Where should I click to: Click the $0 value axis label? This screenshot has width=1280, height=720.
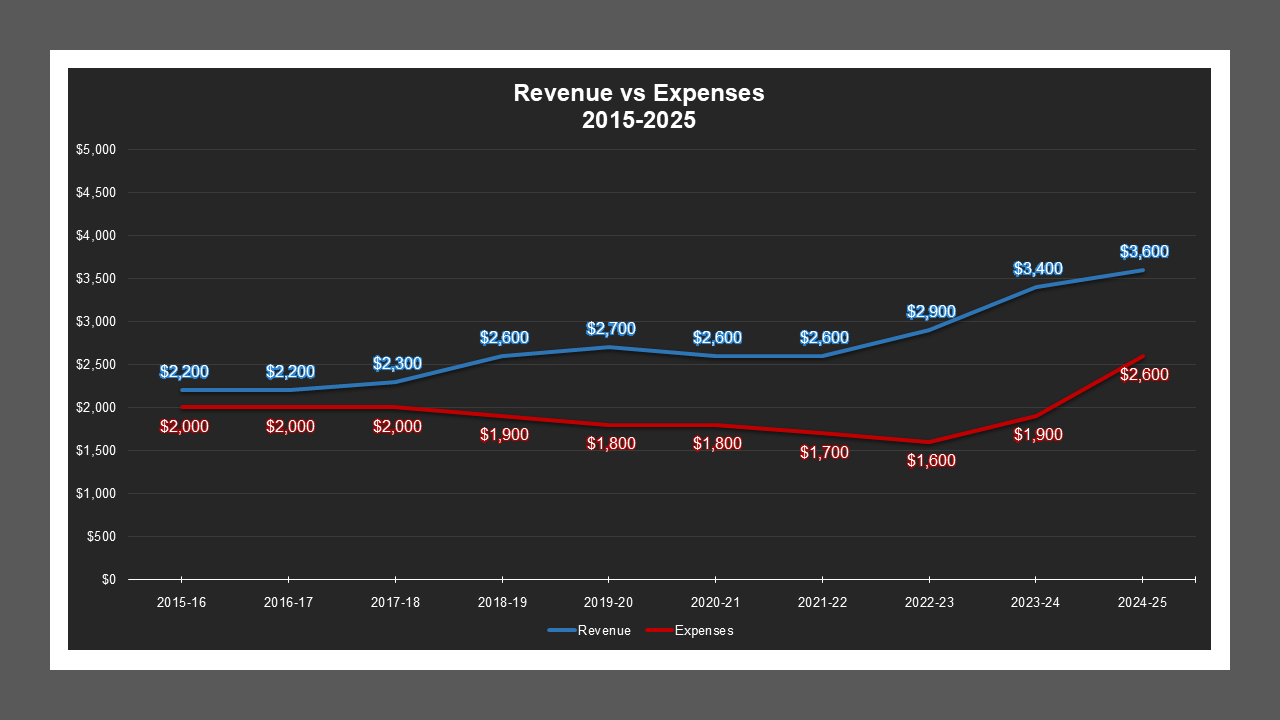[x=107, y=579]
